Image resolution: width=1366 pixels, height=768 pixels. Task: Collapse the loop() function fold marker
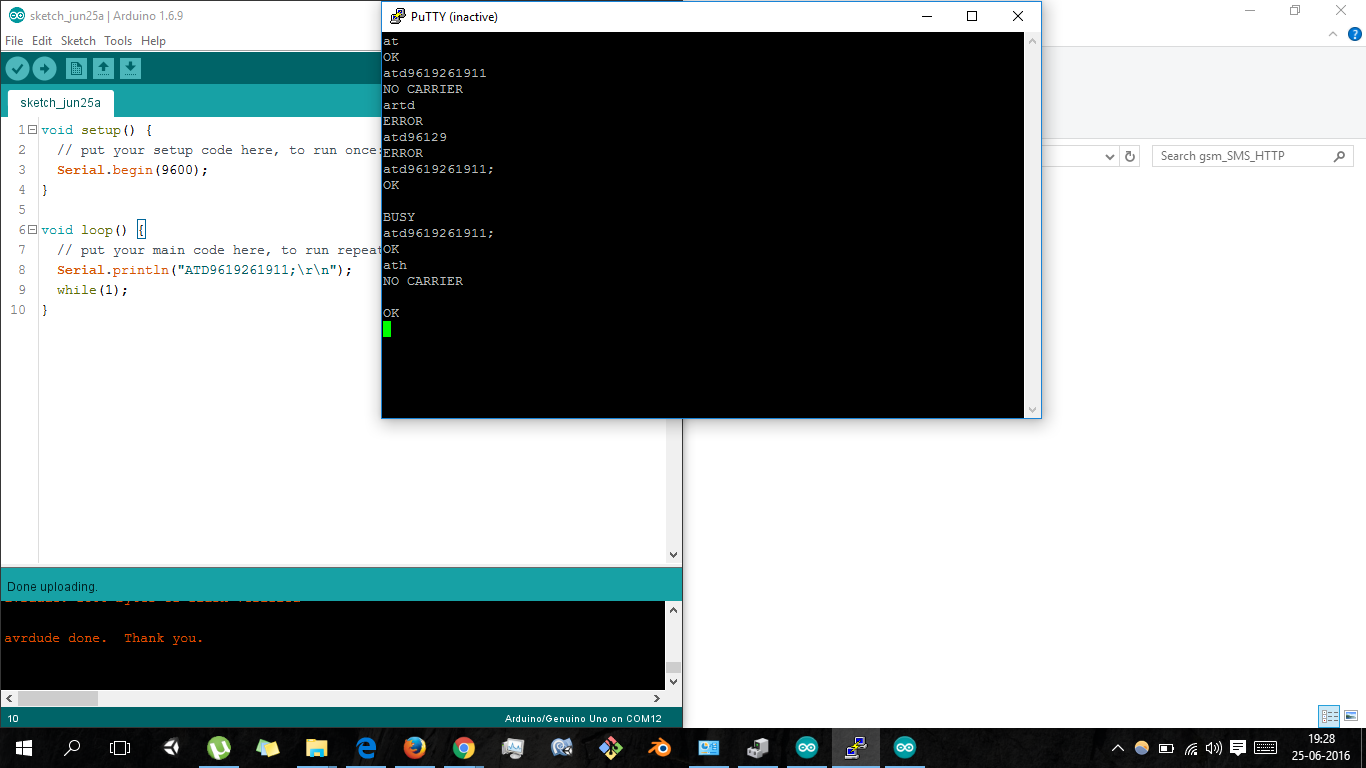(33, 230)
